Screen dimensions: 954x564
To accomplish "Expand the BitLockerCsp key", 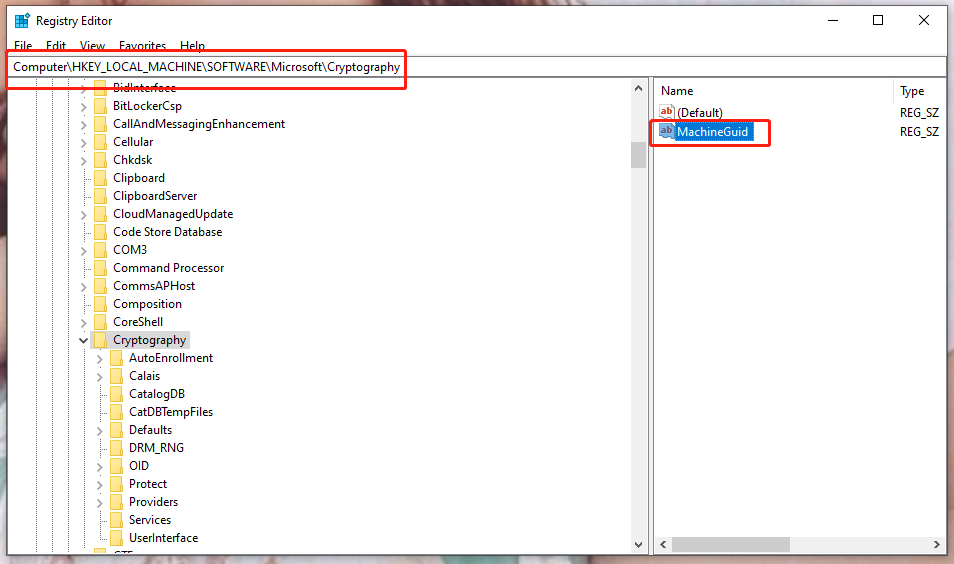I will click(83, 106).
